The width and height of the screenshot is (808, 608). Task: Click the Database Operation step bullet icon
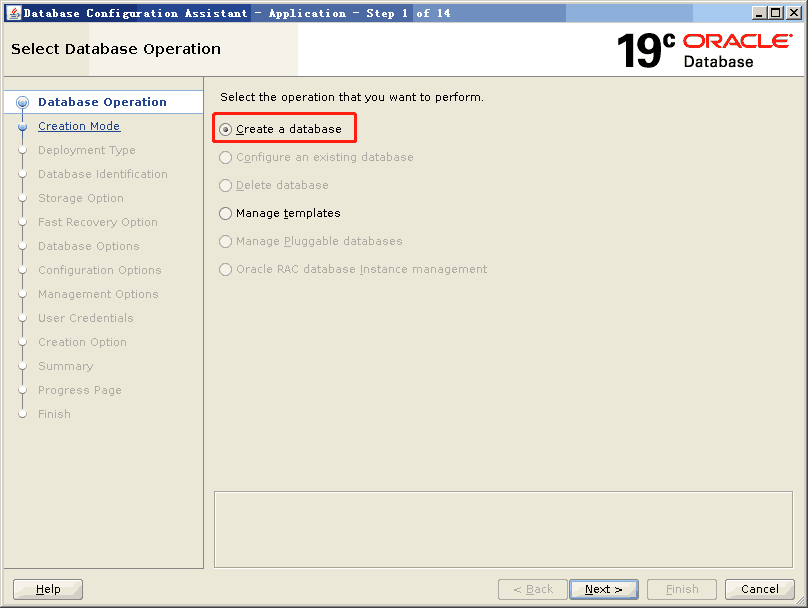22,102
